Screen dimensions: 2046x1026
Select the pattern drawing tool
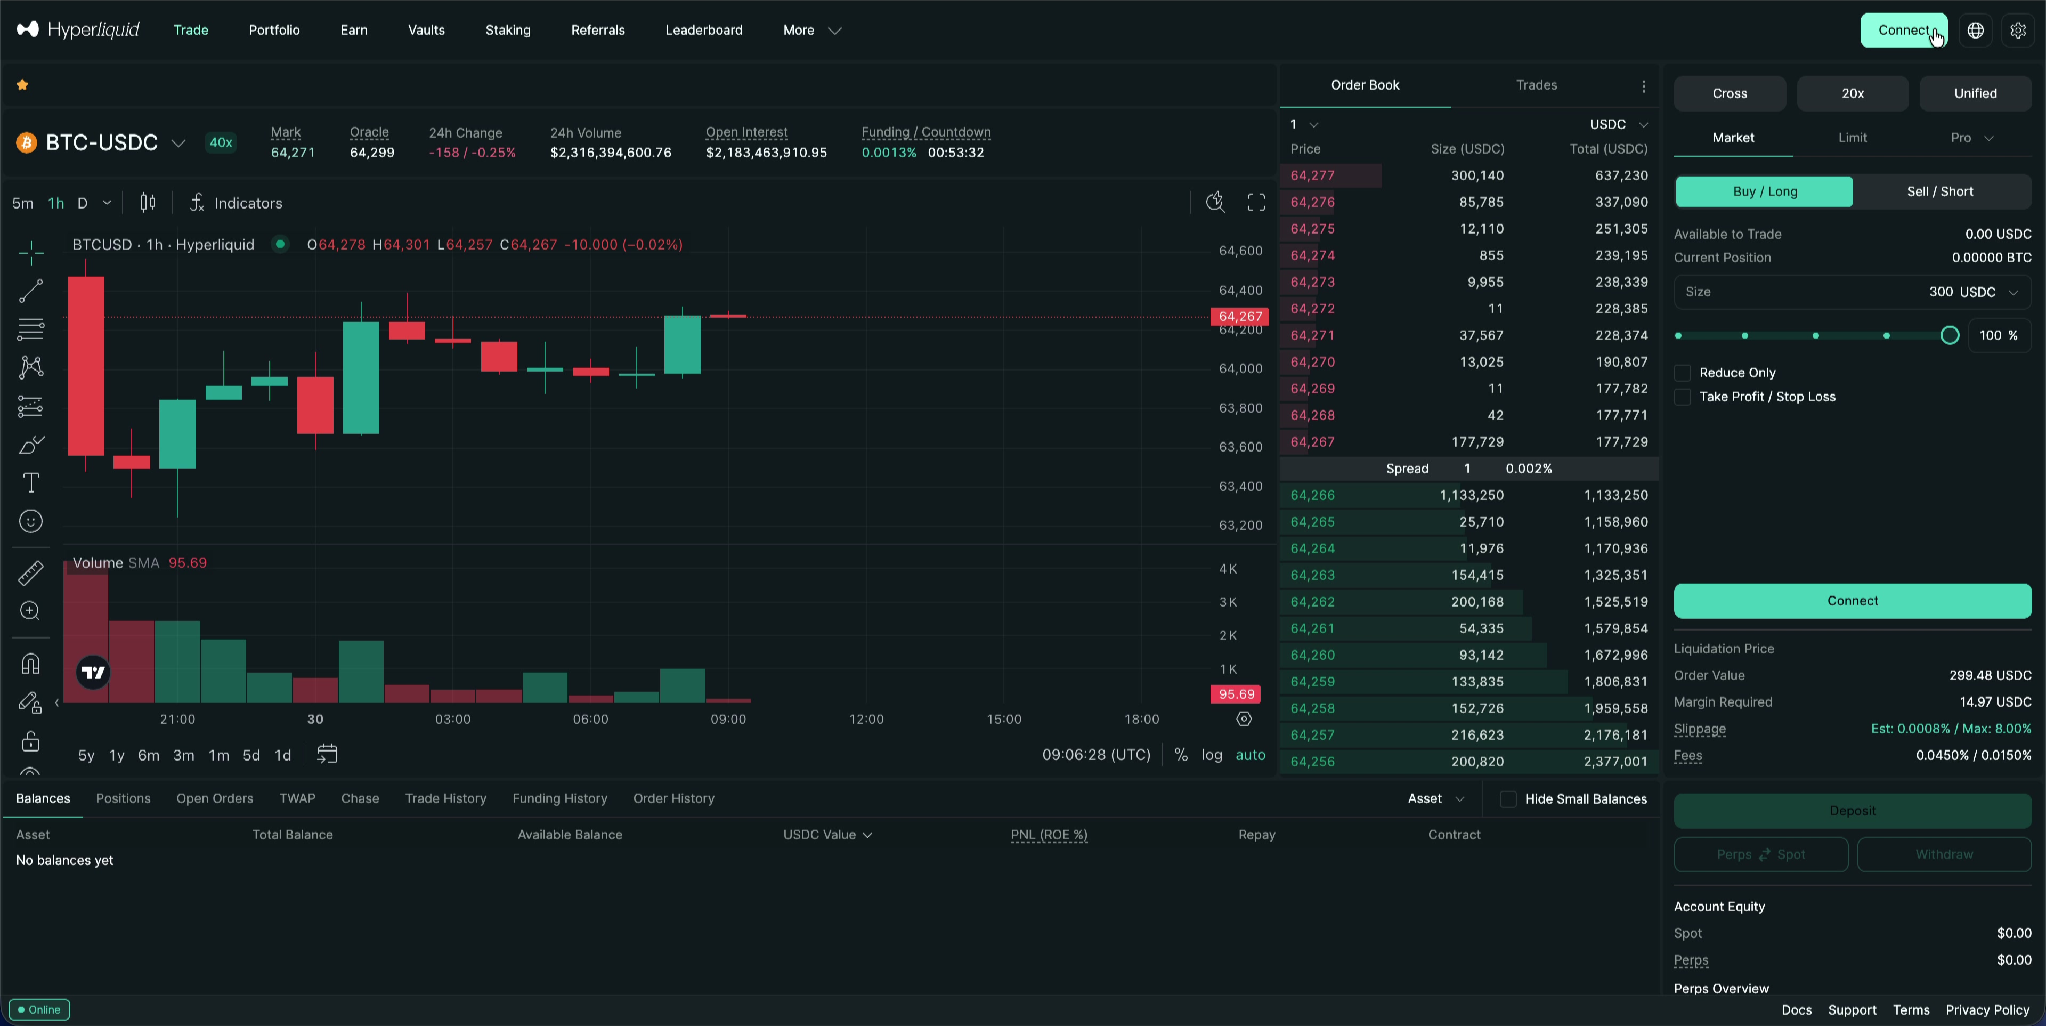point(31,367)
